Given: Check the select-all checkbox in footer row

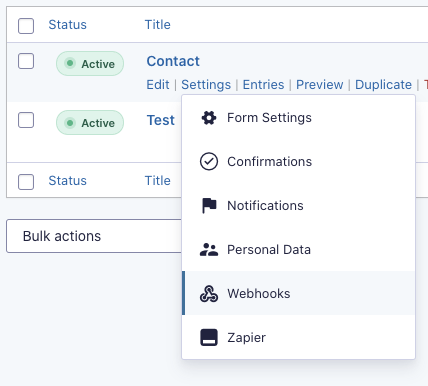Looking at the screenshot, I should tap(26, 182).
